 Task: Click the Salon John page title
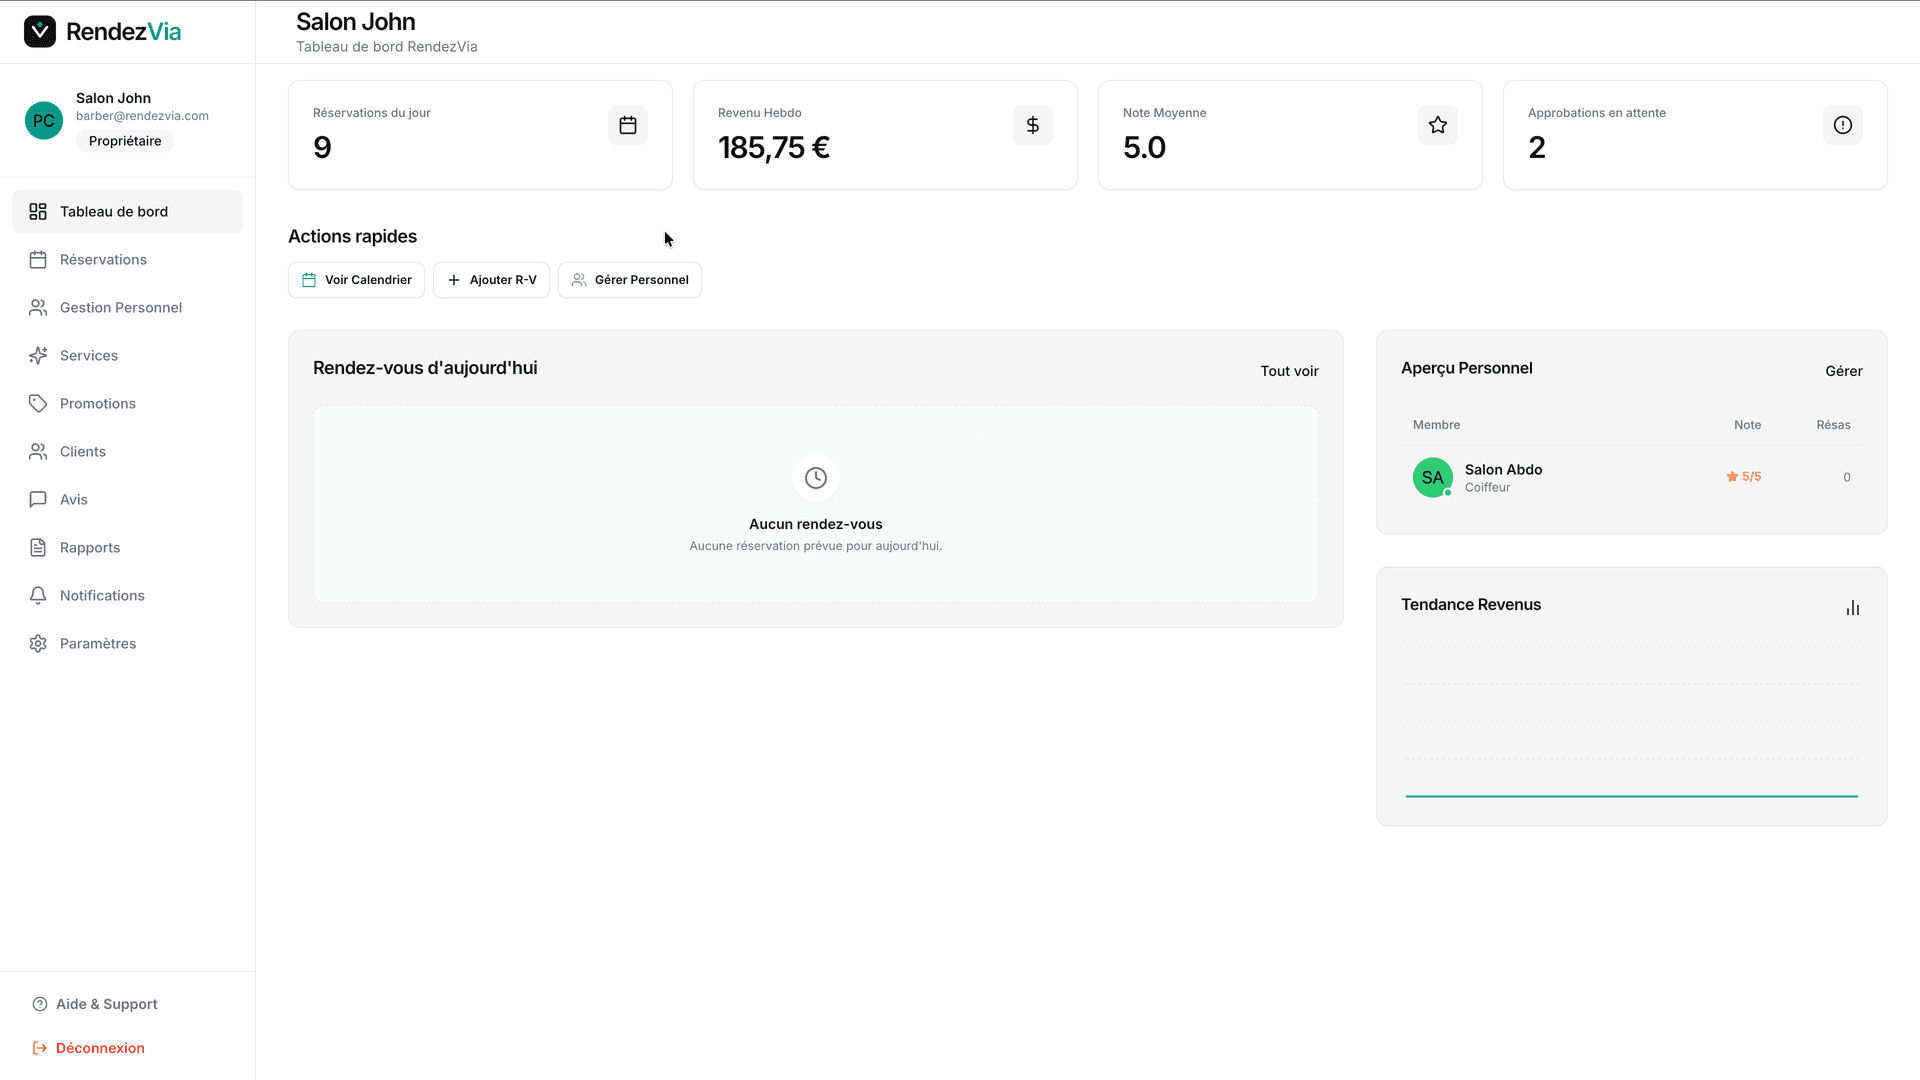coord(355,22)
